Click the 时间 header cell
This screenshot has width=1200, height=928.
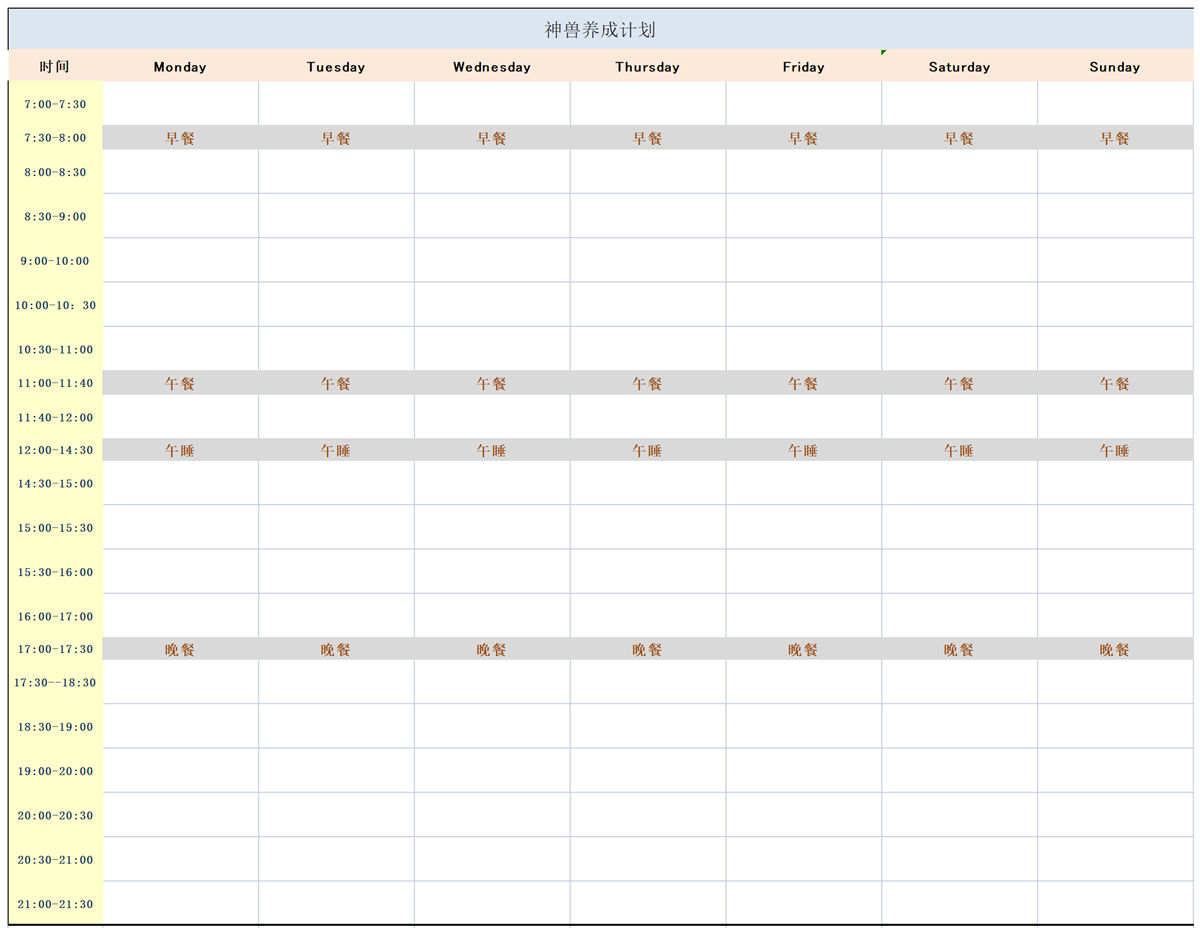(55, 67)
